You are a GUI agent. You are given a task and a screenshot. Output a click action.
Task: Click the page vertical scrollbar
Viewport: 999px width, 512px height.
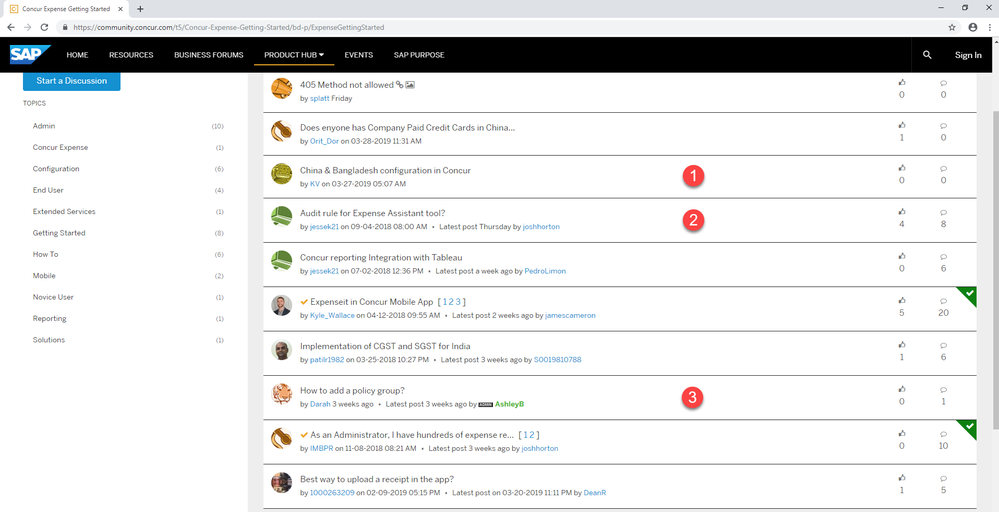[995, 271]
